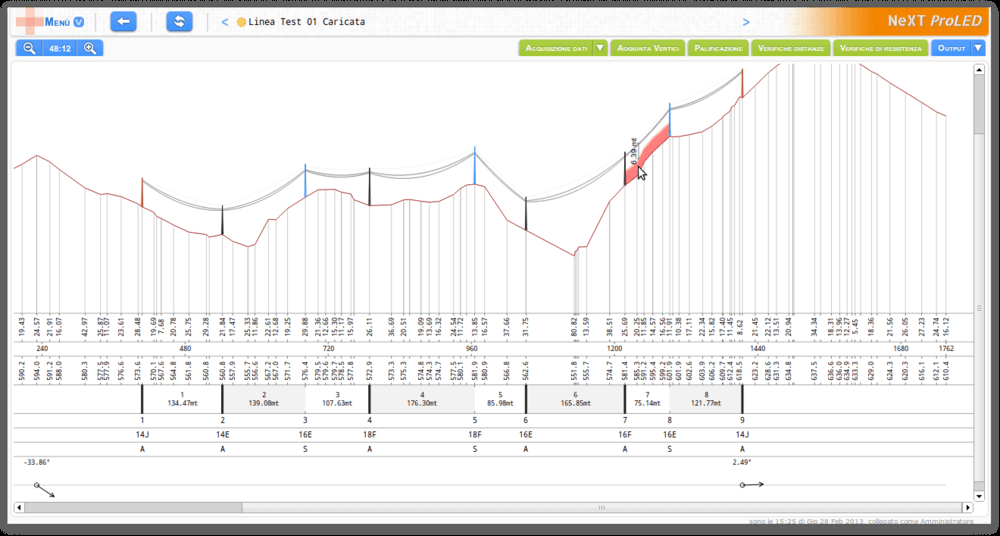Go to previous line with left chevron

tap(224, 22)
